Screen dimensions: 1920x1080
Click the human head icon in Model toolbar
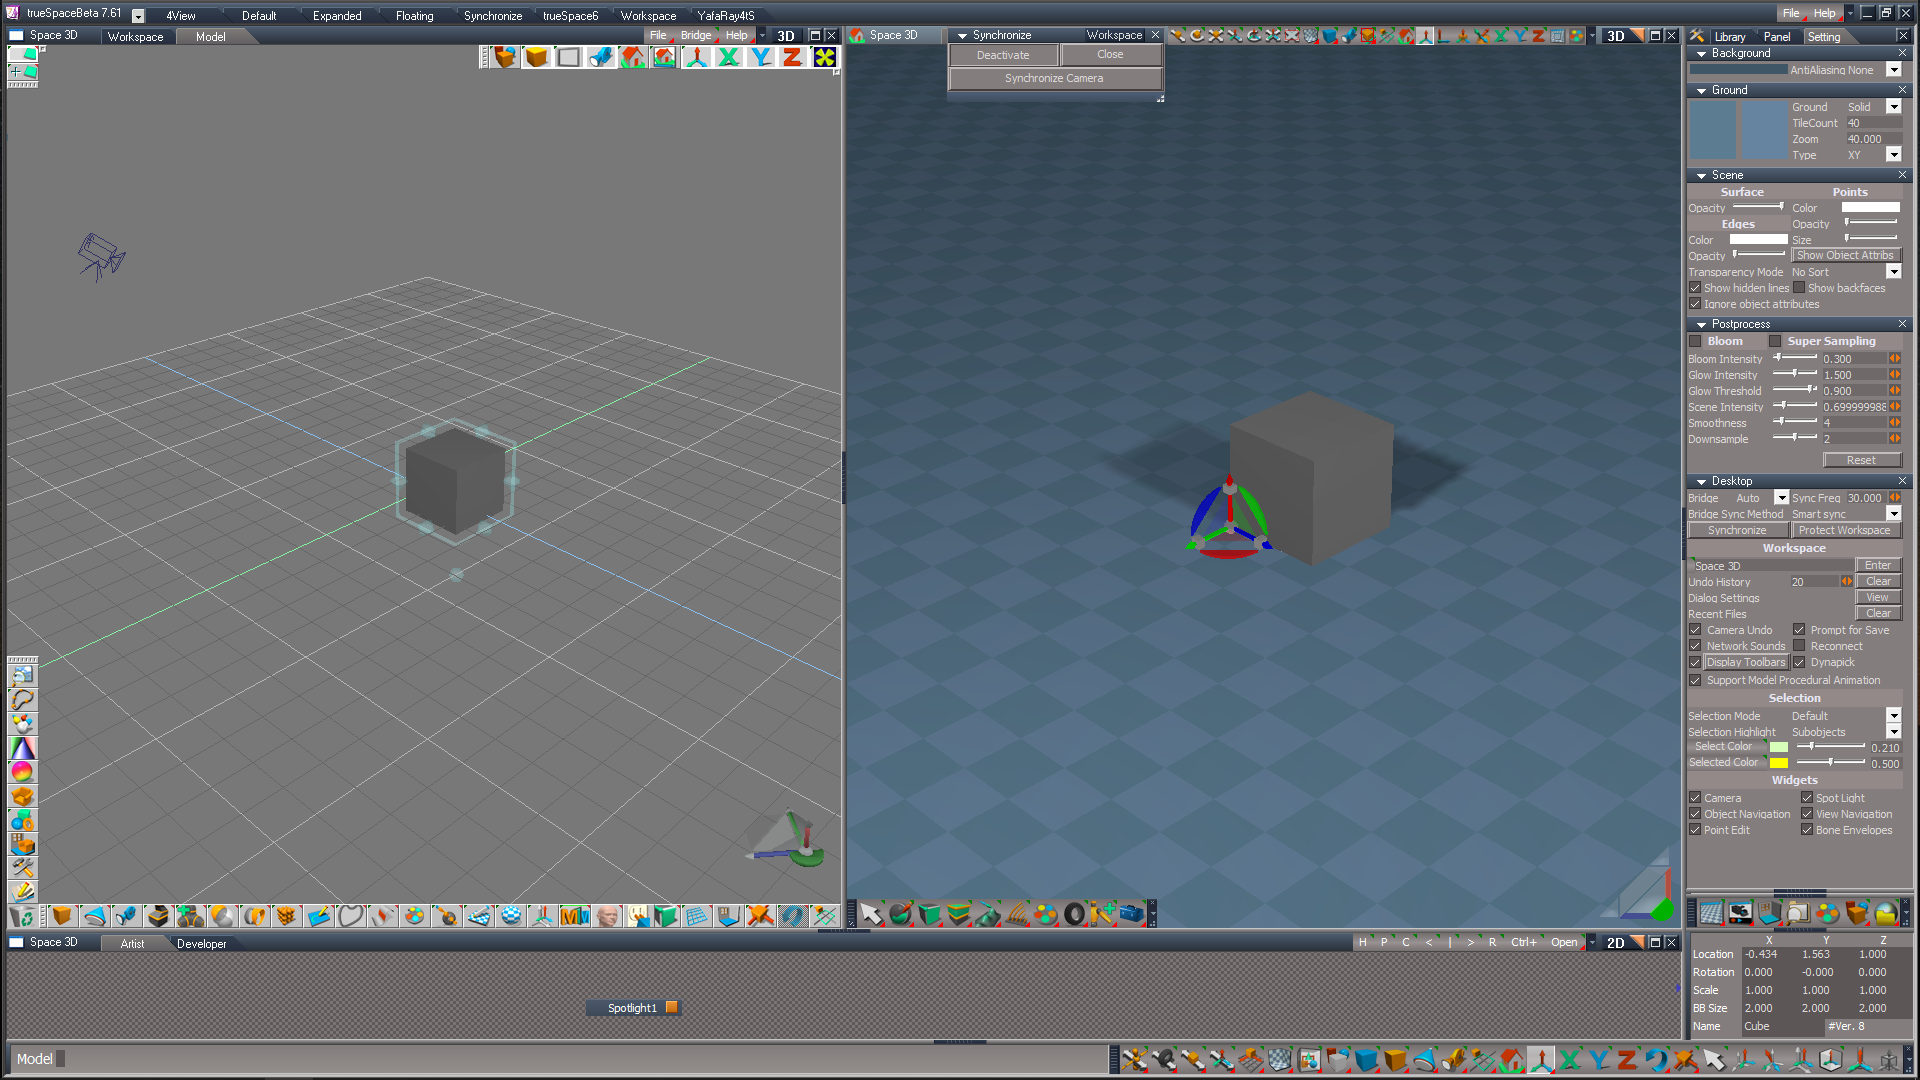607,916
